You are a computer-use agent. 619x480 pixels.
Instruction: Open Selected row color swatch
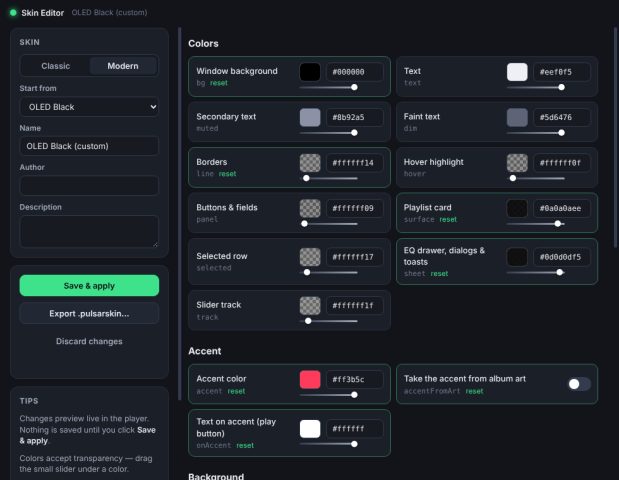coord(310,257)
